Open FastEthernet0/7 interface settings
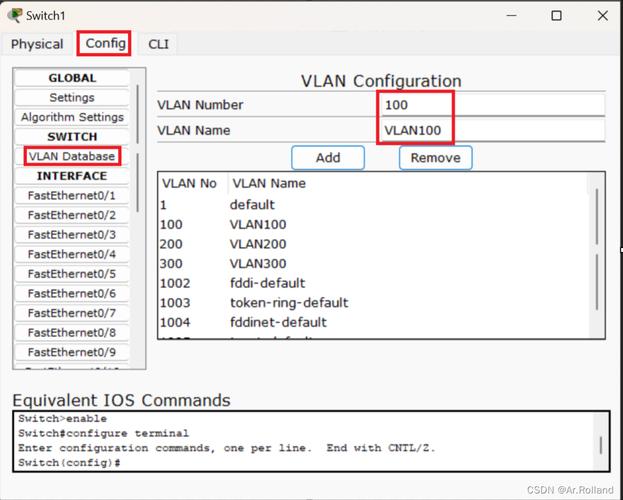The width and height of the screenshot is (623, 500). click(x=72, y=313)
